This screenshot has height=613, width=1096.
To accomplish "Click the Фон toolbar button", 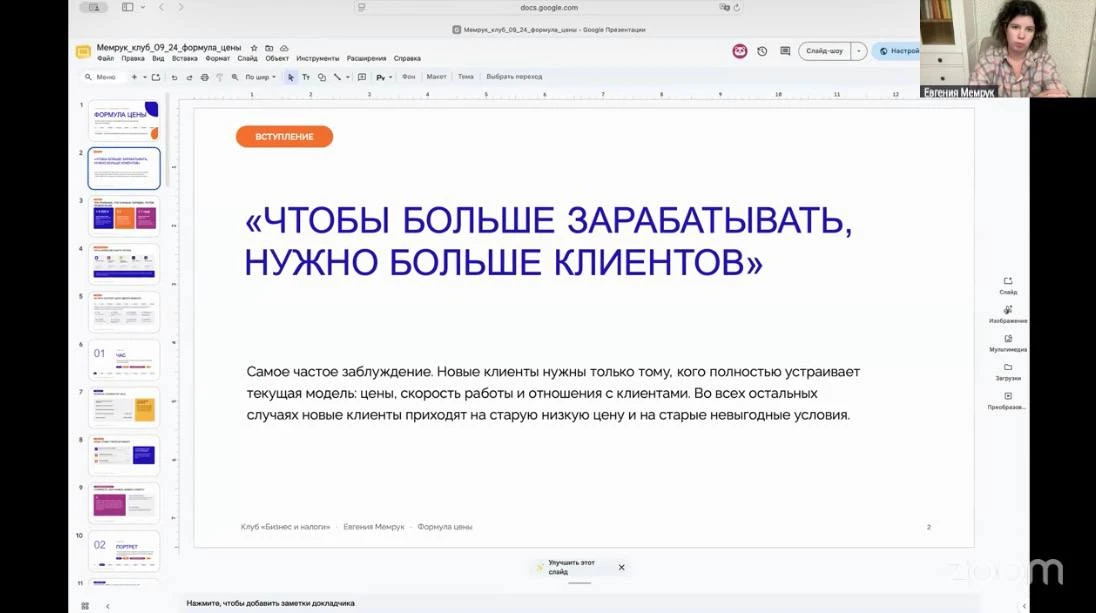I will tap(409, 77).
